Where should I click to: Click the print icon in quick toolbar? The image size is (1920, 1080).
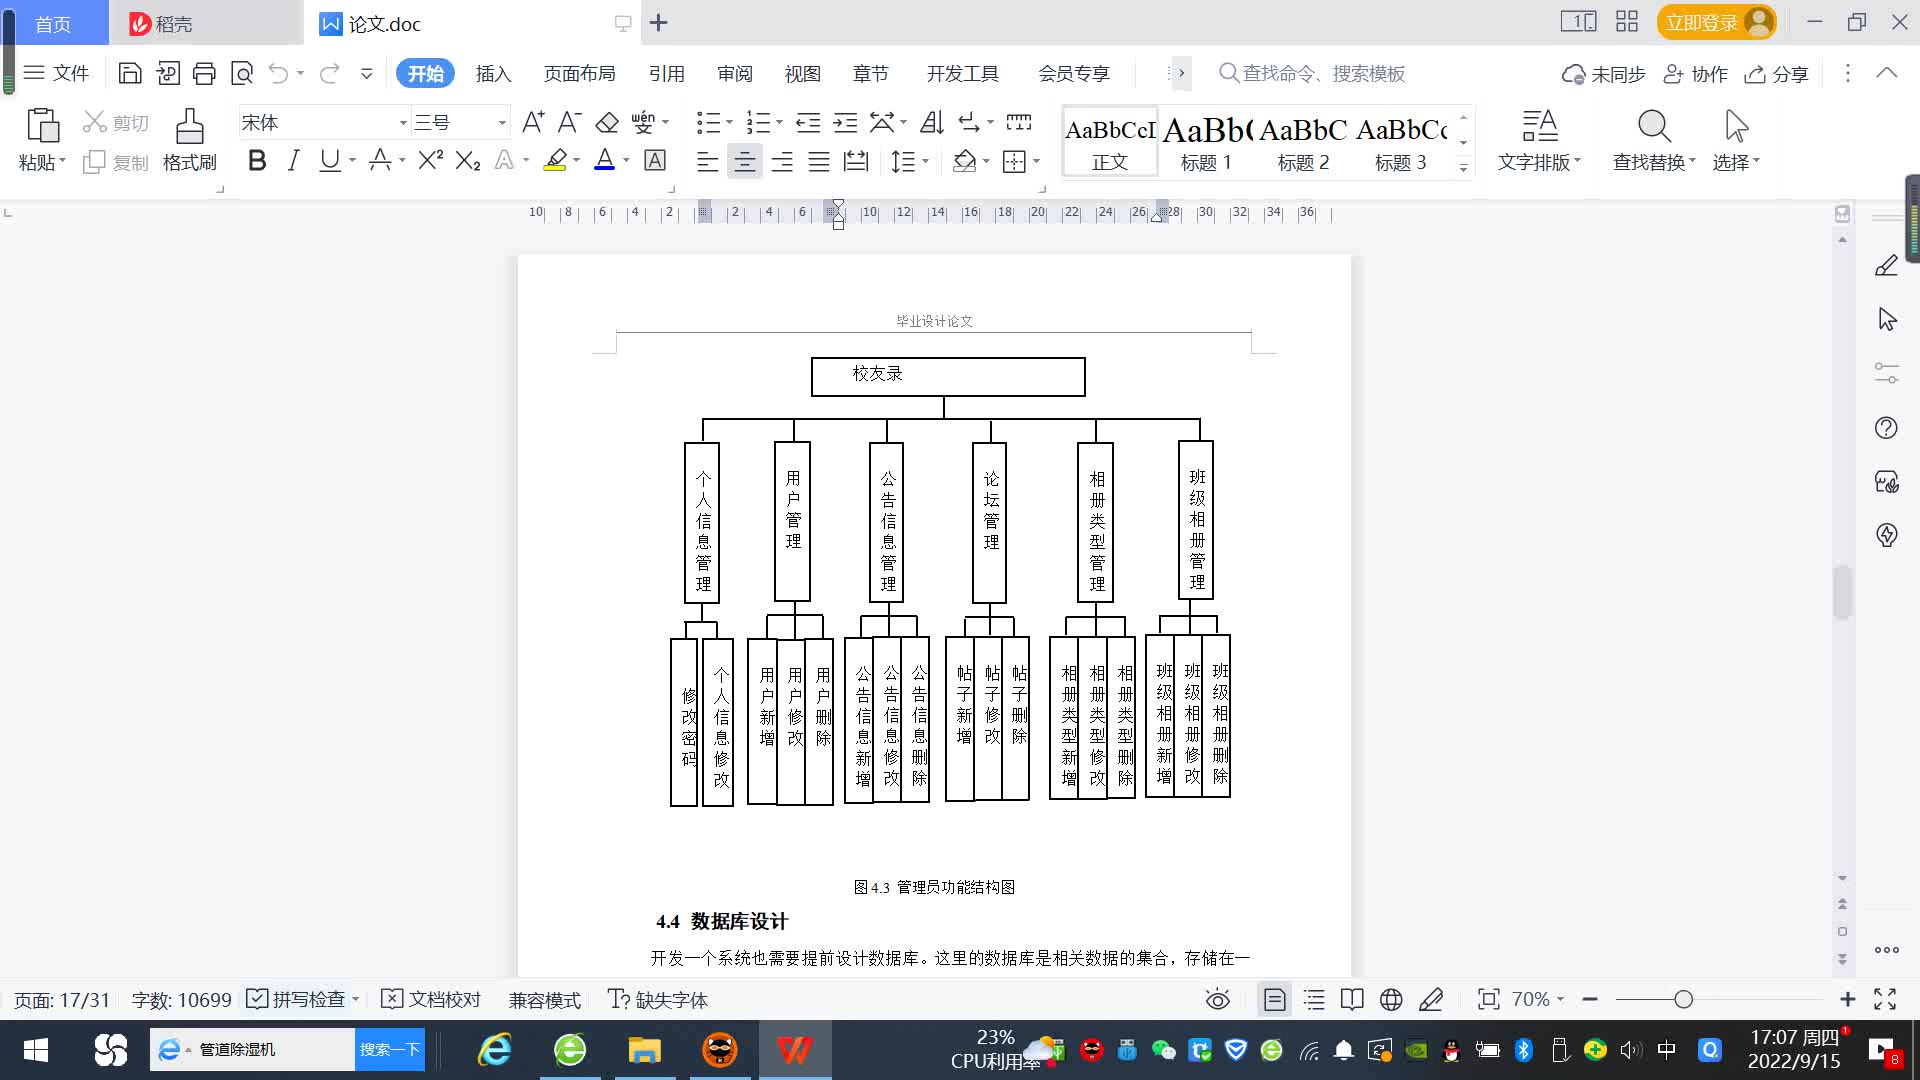point(204,73)
